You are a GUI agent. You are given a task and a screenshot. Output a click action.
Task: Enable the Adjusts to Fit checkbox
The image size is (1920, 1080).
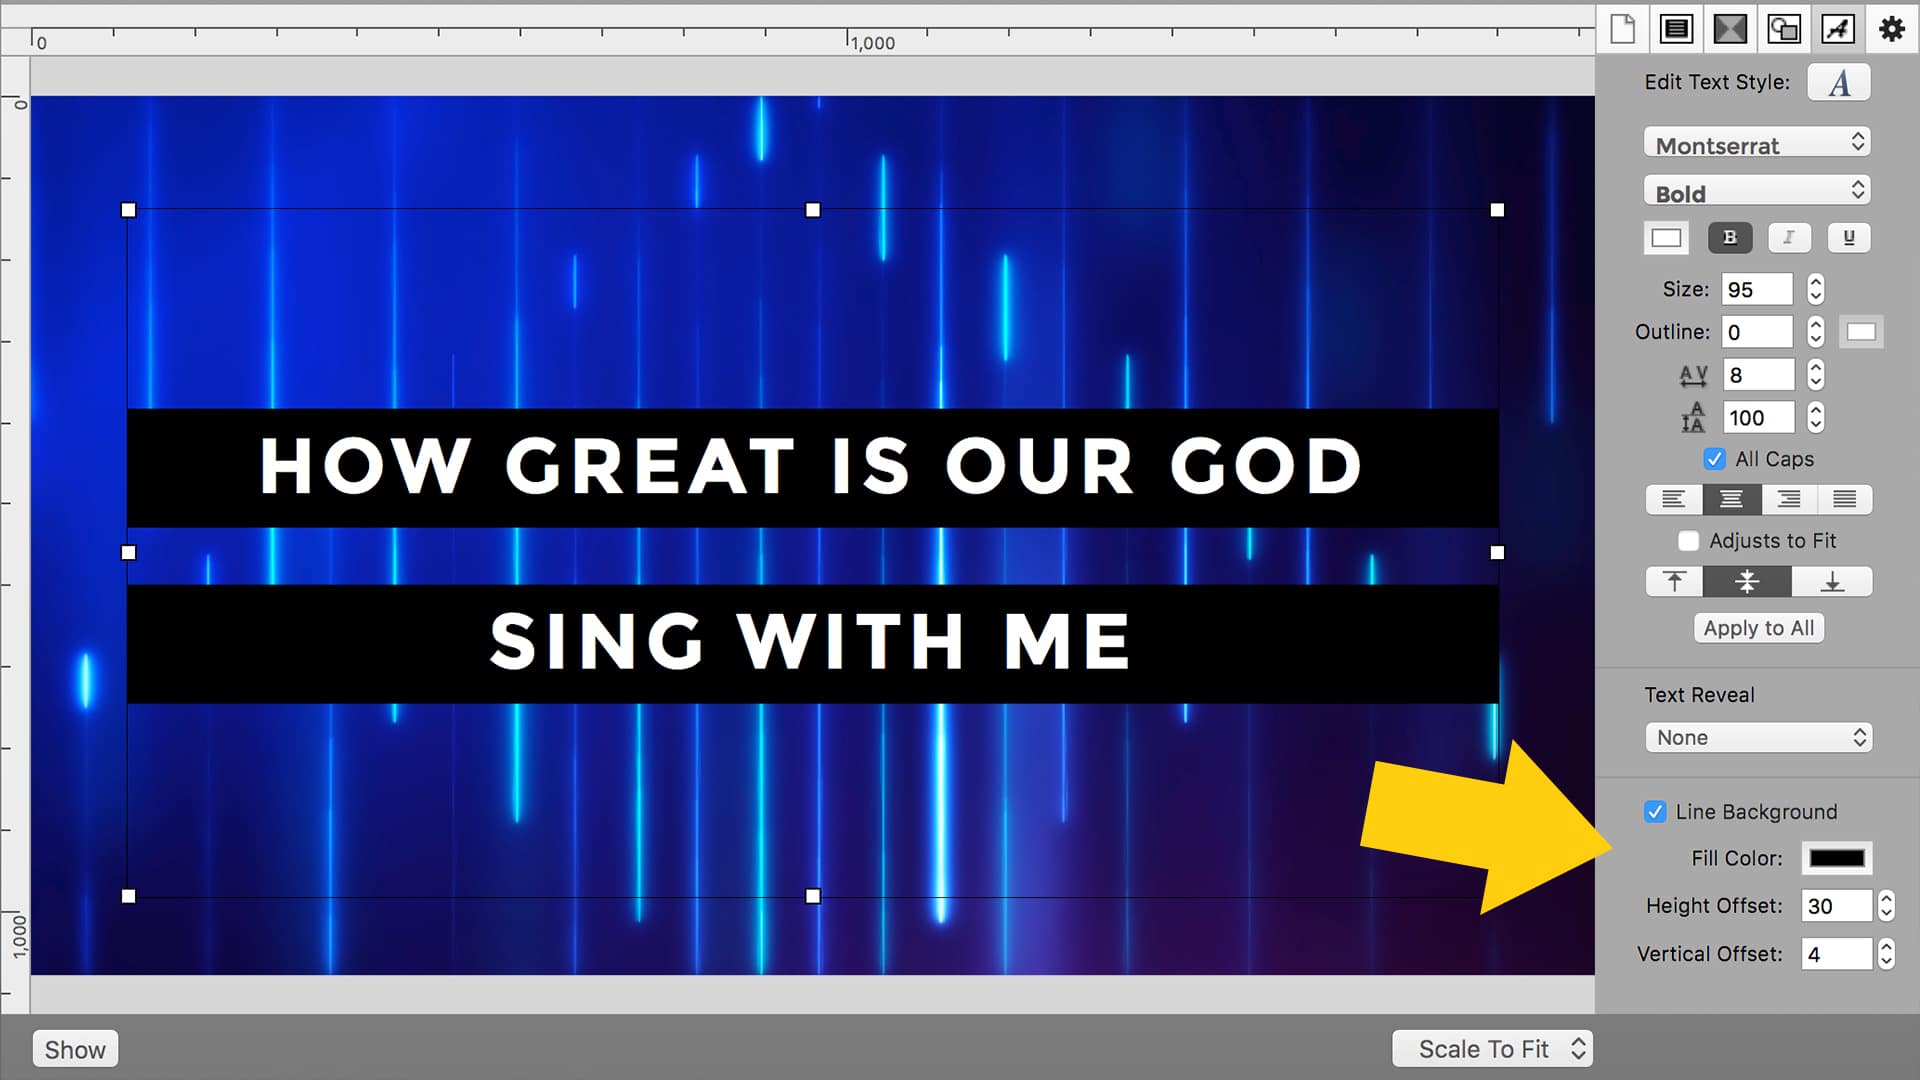pyautogui.click(x=1689, y=541)
